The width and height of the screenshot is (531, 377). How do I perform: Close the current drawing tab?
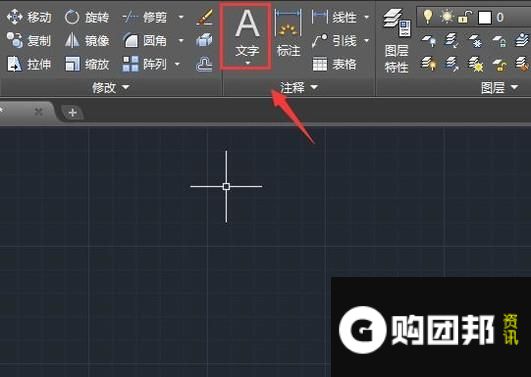tap(39, 112)
